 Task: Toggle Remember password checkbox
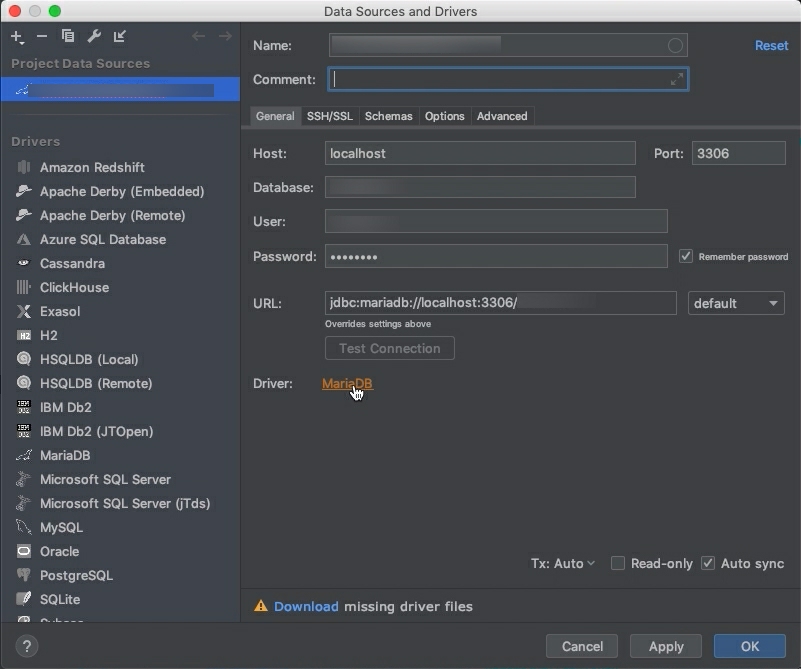click(686, 256)
